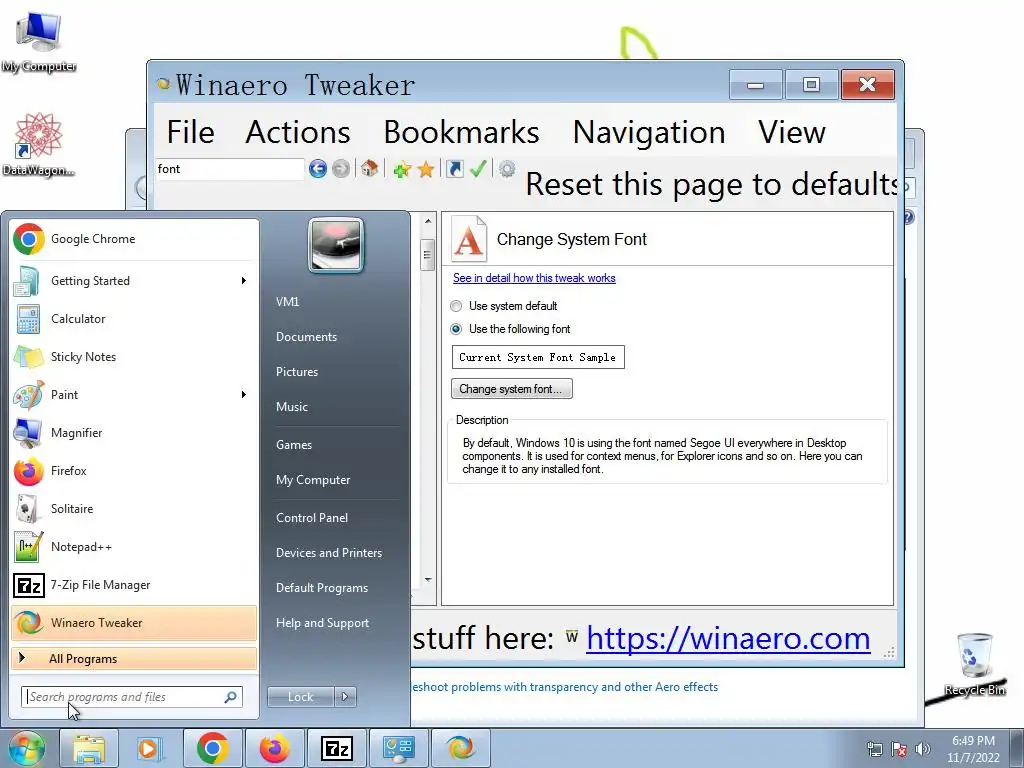Open the File menu
The height and width of the screenshot is (768, 1024).
click(x=190, y=133)
